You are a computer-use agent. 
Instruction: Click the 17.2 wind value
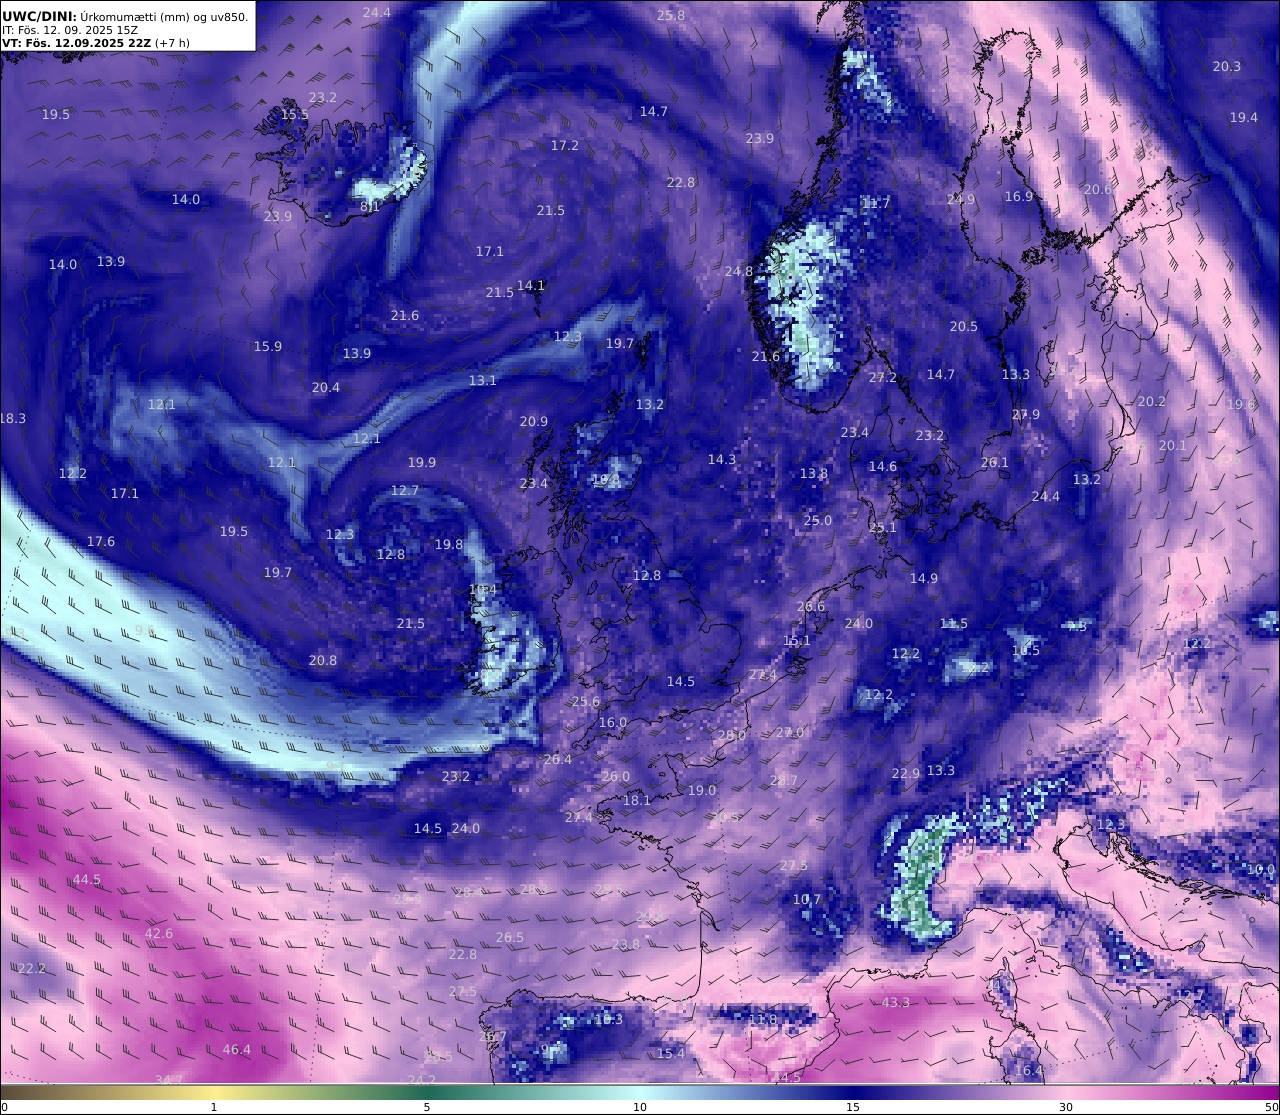[x=565, y=145]
